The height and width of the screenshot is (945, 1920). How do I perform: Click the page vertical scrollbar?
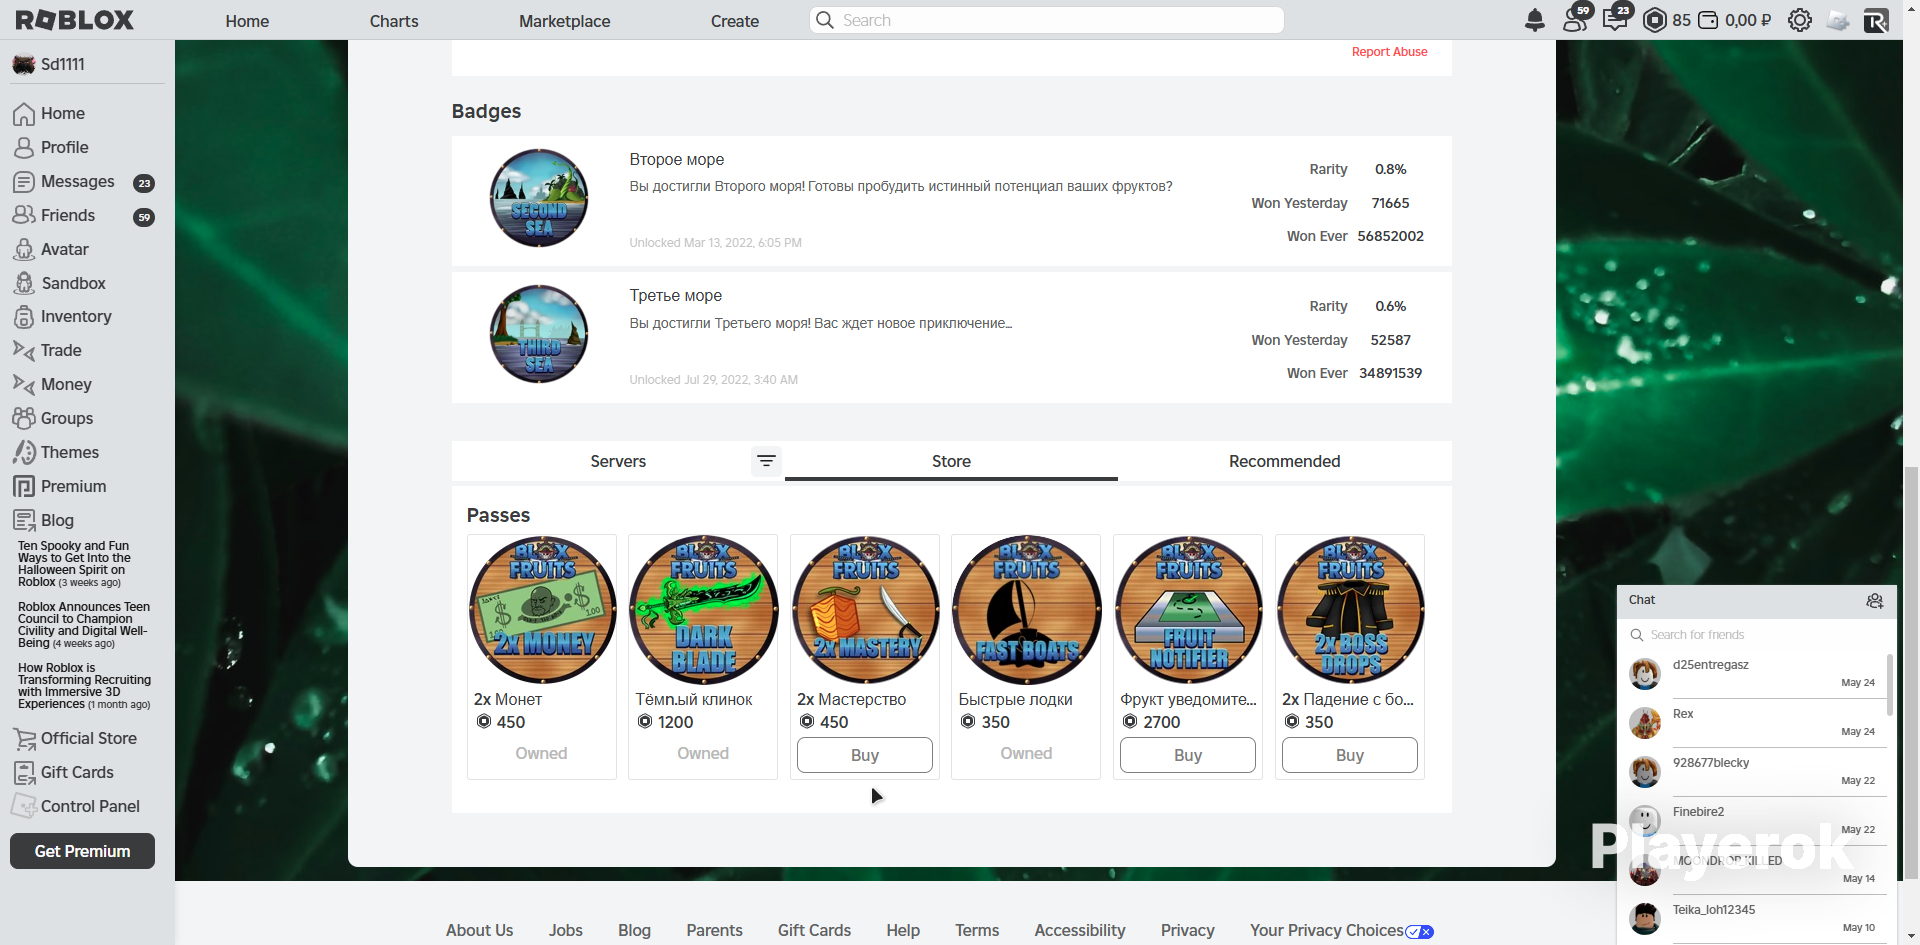point(1911,675)
